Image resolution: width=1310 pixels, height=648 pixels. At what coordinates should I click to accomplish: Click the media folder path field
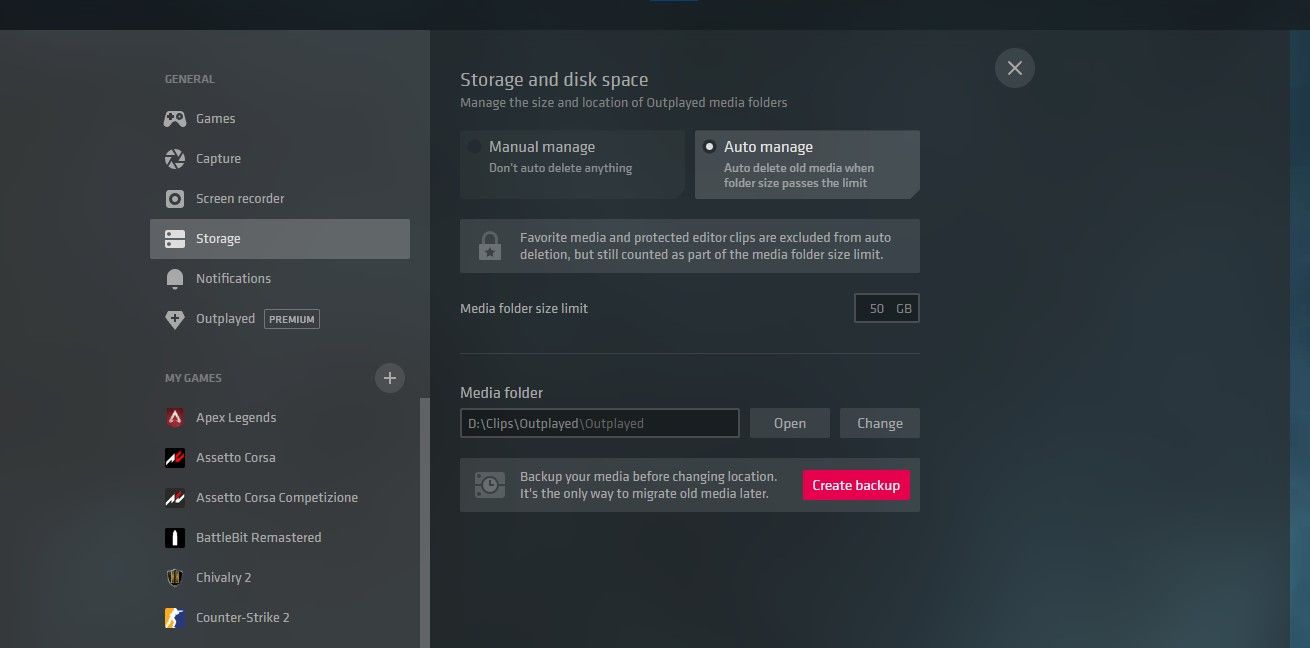599,422
